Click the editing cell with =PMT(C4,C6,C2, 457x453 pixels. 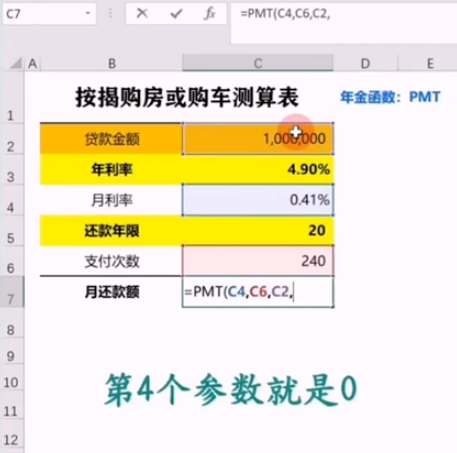[258, 292]
